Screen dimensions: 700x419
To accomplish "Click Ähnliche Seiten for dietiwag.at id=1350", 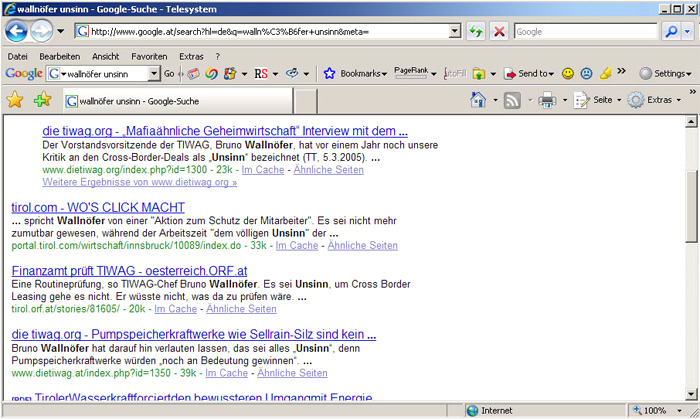I will [292, 373].
